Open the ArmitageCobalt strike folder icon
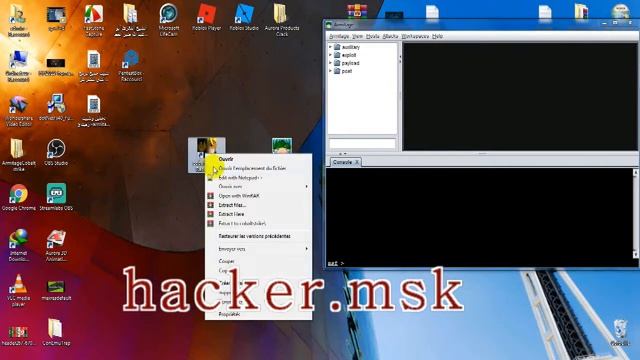This screenshot has width=640, height=360. click(18, 155)
